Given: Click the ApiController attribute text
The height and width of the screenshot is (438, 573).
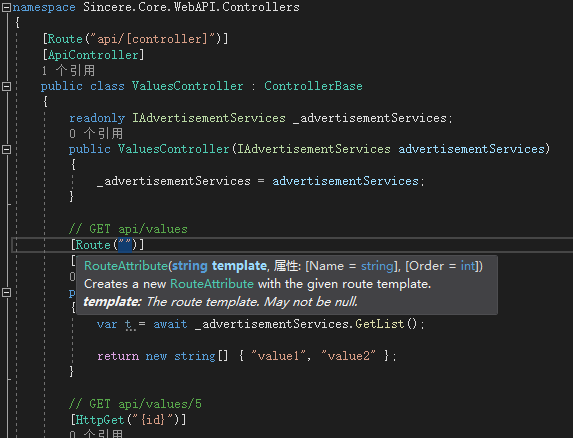Looking at the screenshot, I should (93, 55).
